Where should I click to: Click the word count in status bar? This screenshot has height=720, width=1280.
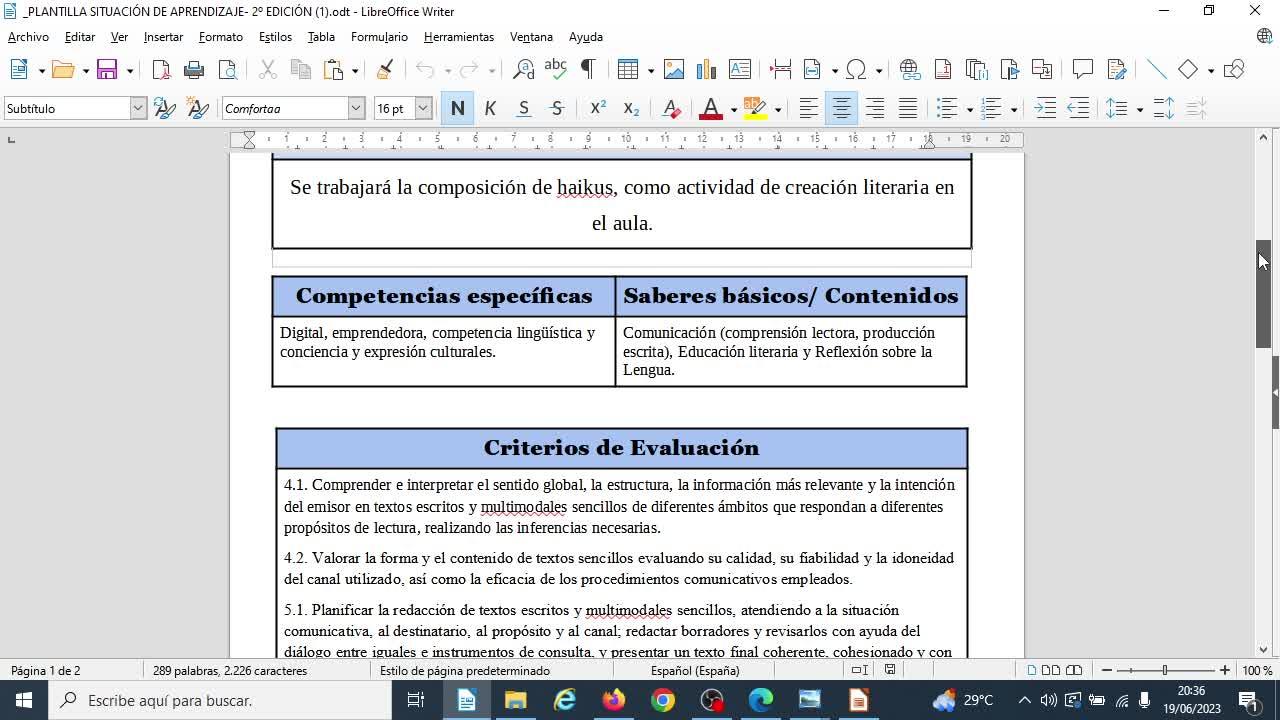230,670
